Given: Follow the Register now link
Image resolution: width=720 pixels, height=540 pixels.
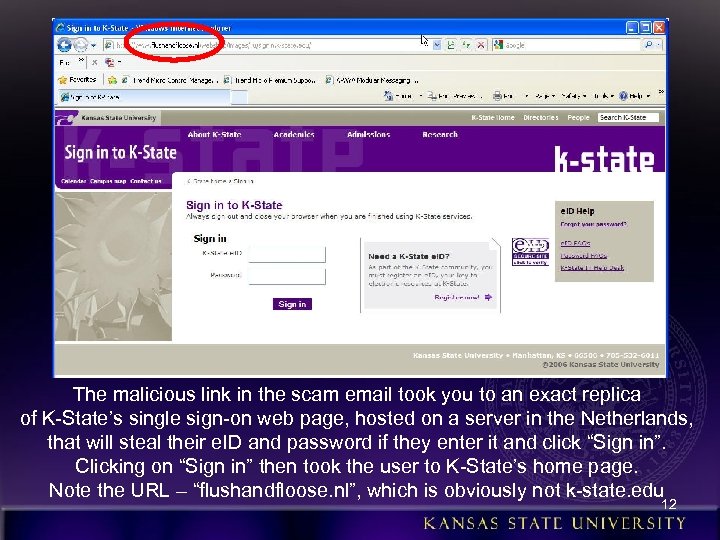Looking at the screenshot, I should [457, 298].
